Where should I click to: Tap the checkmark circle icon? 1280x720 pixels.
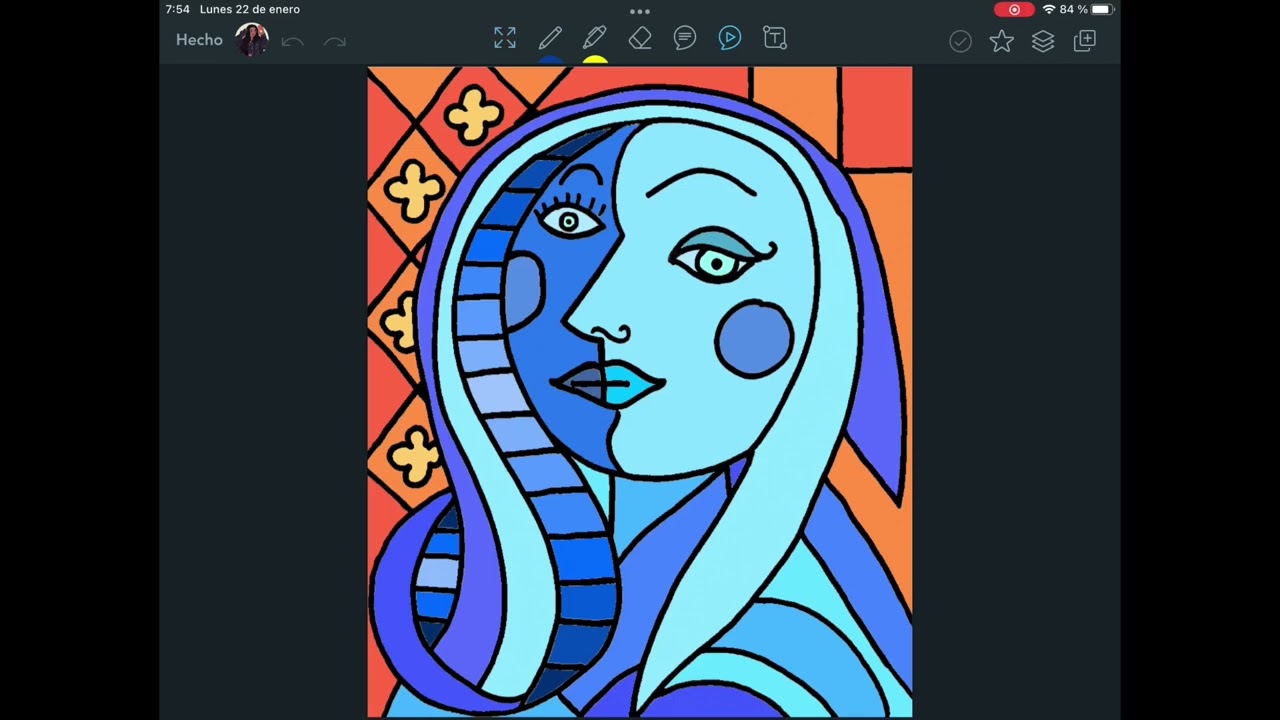(x=960, y=41)
